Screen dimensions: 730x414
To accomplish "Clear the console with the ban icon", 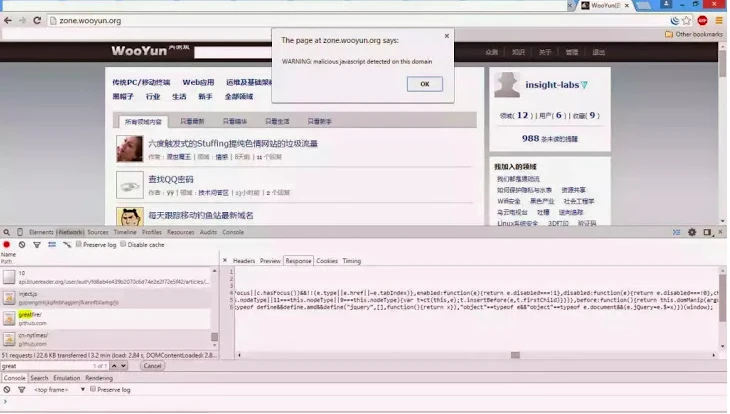I will coord(7,389).
